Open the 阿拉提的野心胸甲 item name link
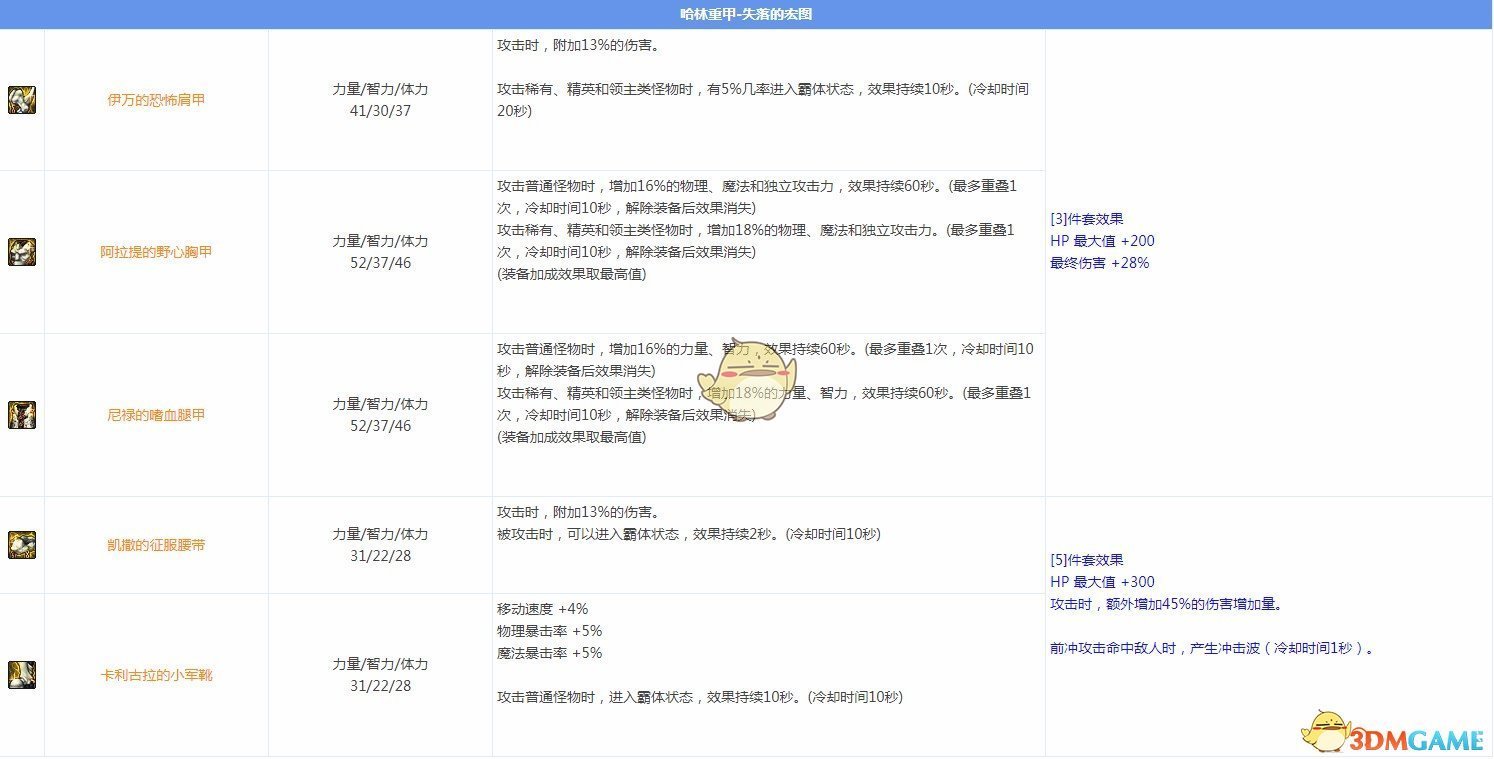 coord(156,252)
